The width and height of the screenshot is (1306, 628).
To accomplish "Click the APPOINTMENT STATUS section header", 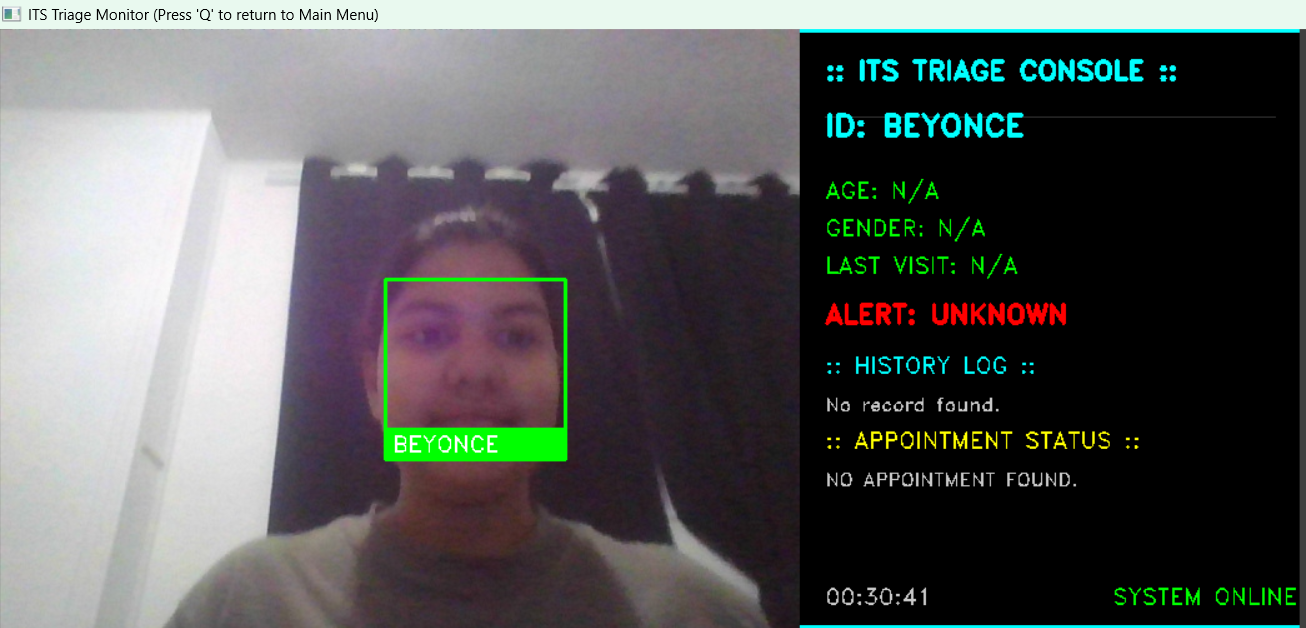I will click(983, 441).
